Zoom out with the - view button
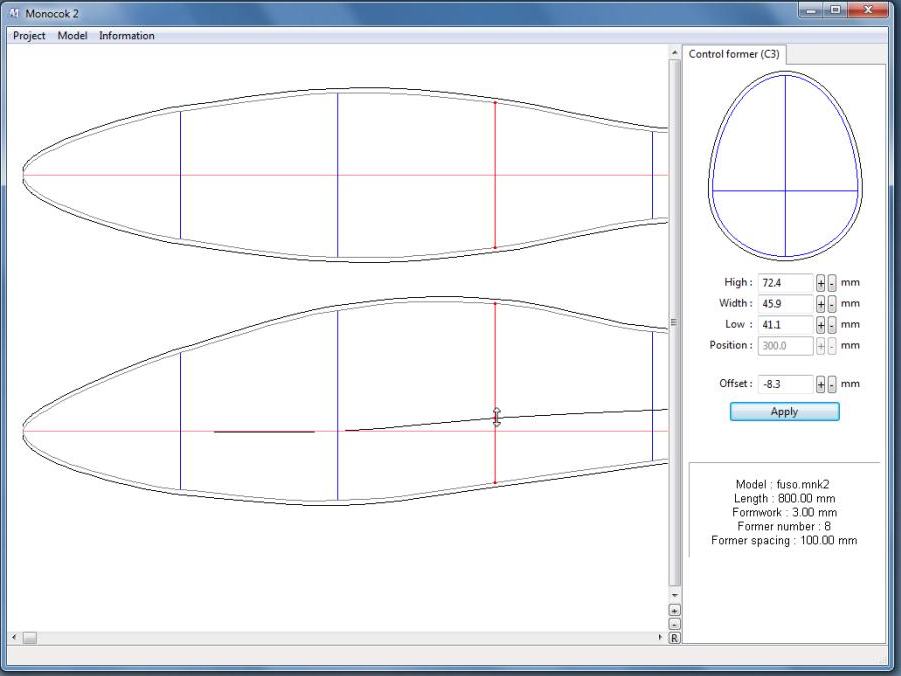 [675, 624]
